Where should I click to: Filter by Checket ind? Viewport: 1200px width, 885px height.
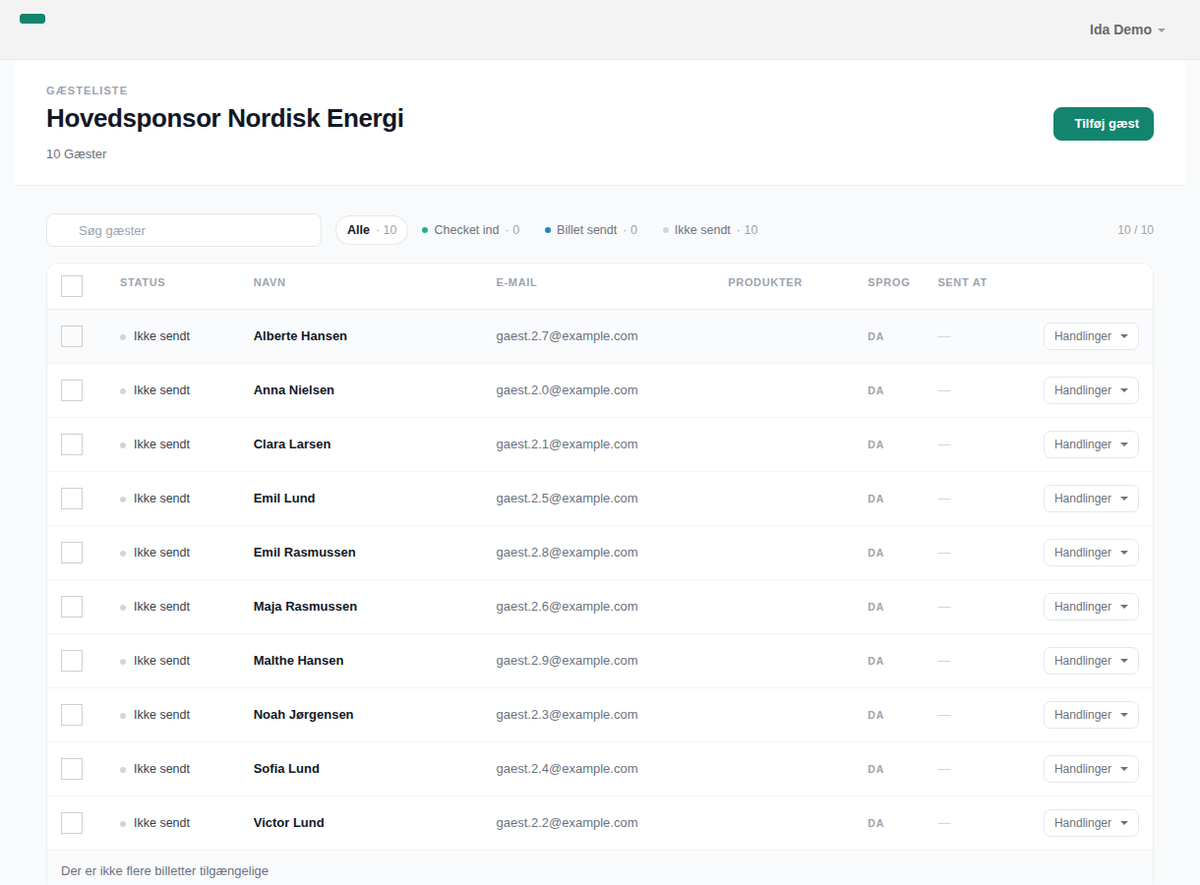471,230
